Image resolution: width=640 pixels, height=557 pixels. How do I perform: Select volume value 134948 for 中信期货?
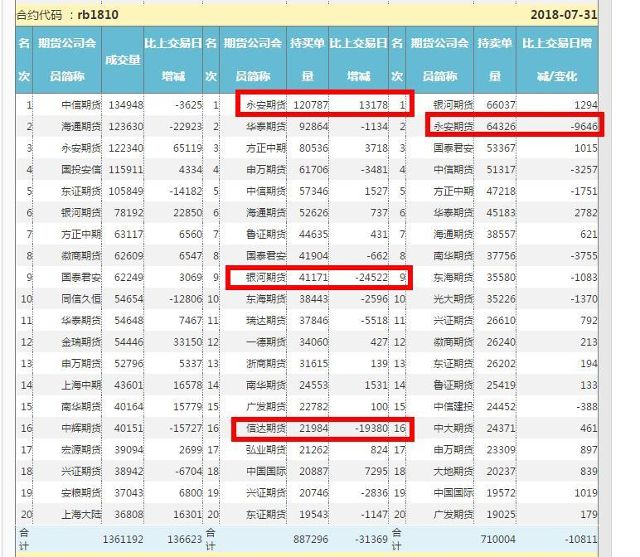[126, 105]
